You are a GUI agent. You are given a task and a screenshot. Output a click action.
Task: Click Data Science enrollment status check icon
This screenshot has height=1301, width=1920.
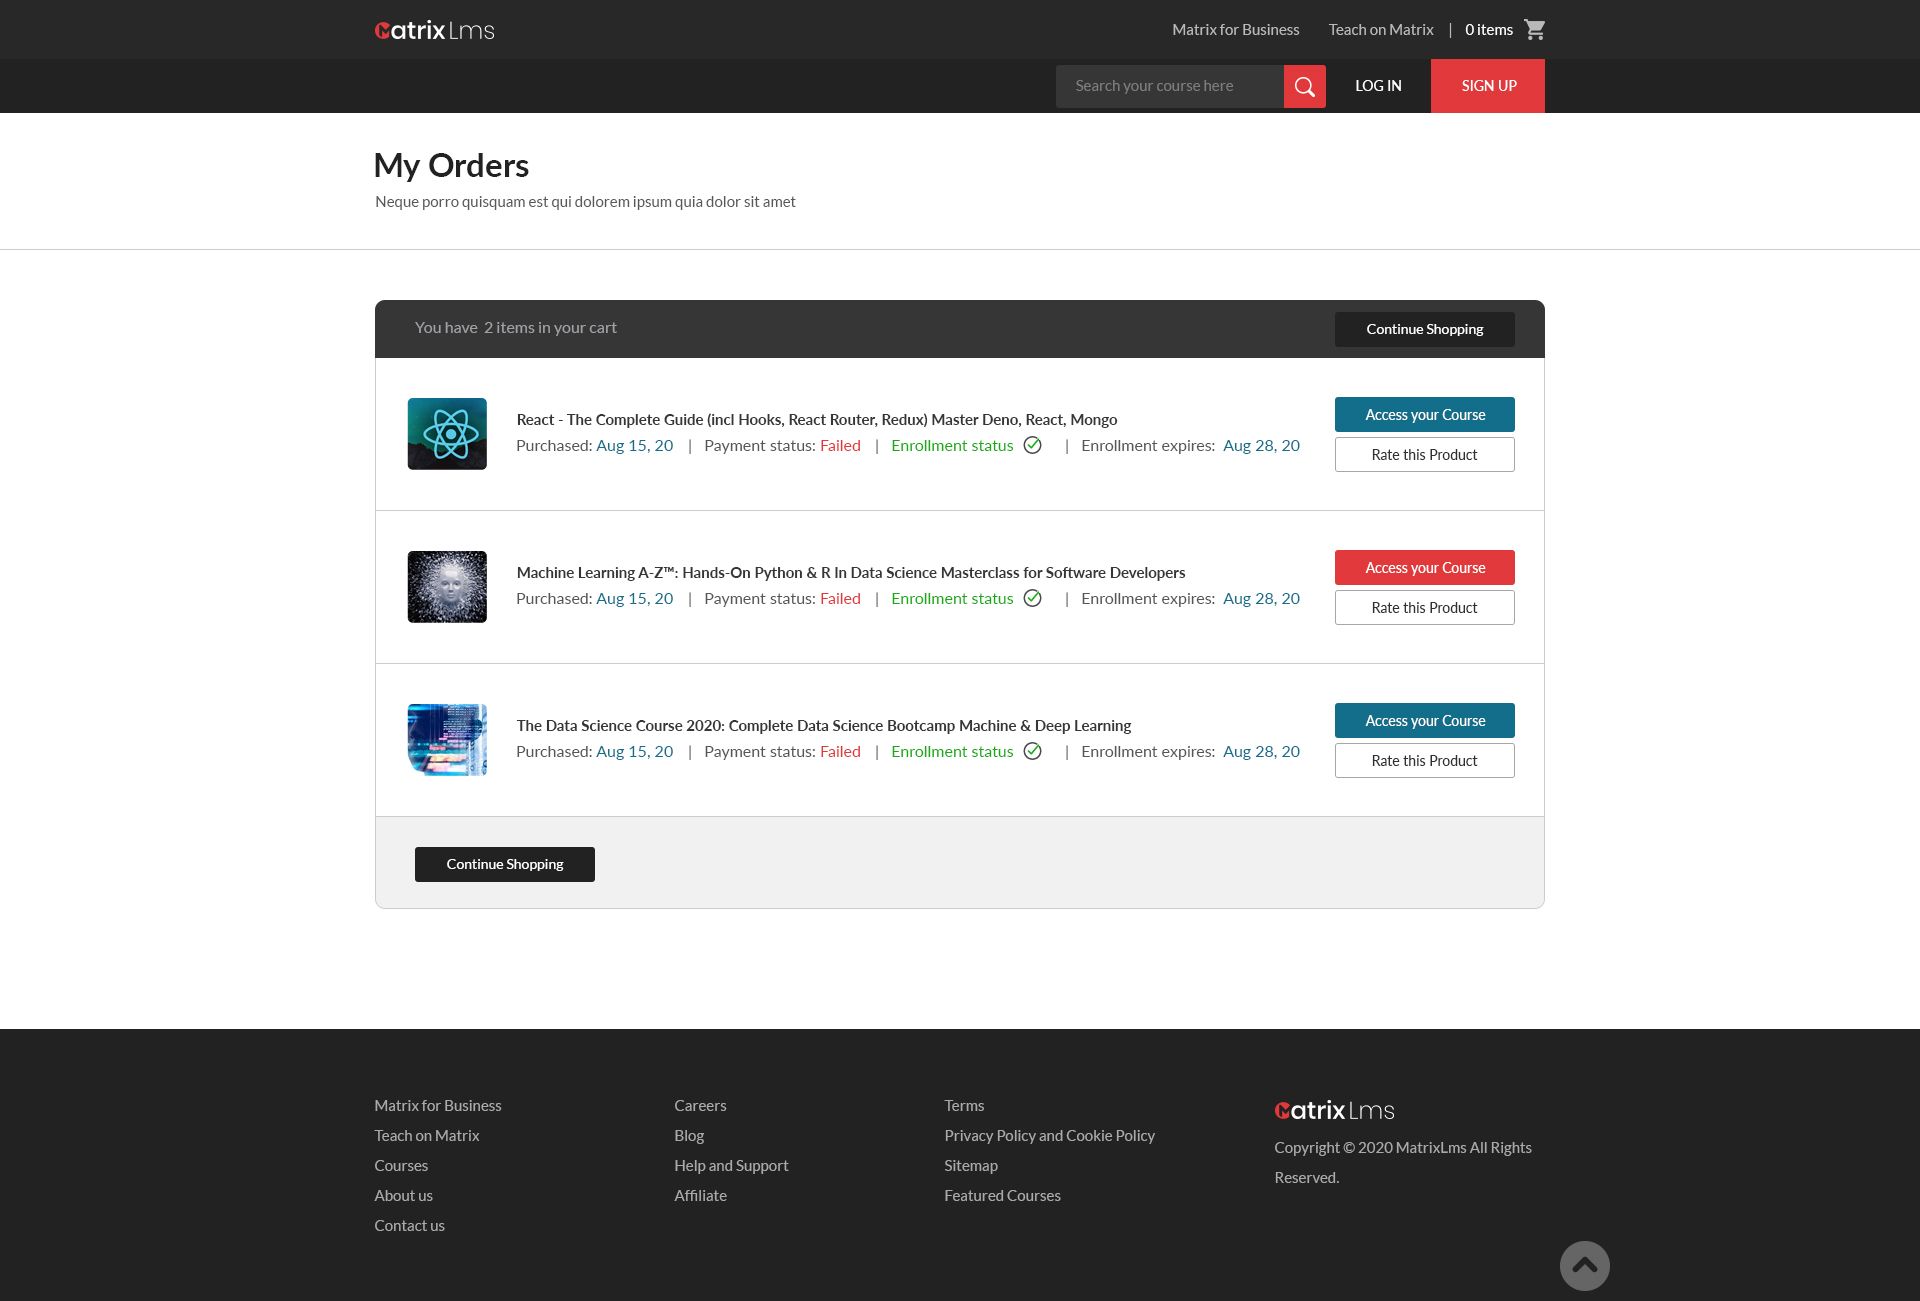(x=1033, y=752)
